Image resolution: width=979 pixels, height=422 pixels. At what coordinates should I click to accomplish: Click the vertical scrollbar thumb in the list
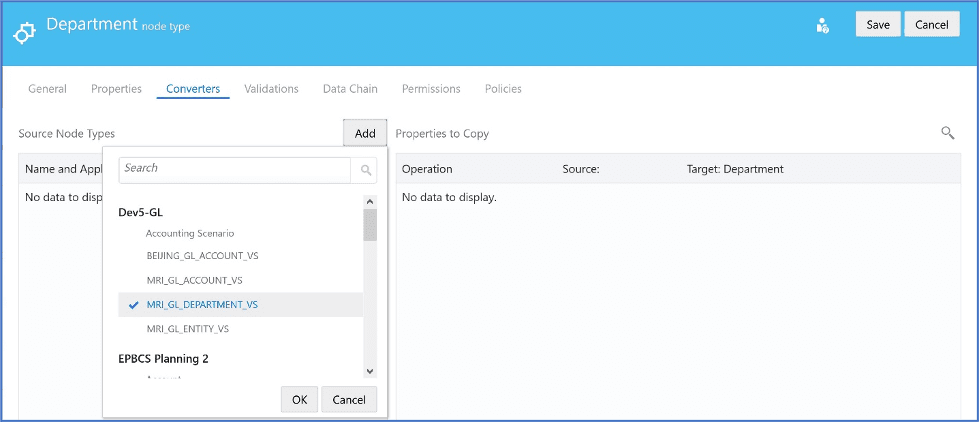tap(370, 225)
